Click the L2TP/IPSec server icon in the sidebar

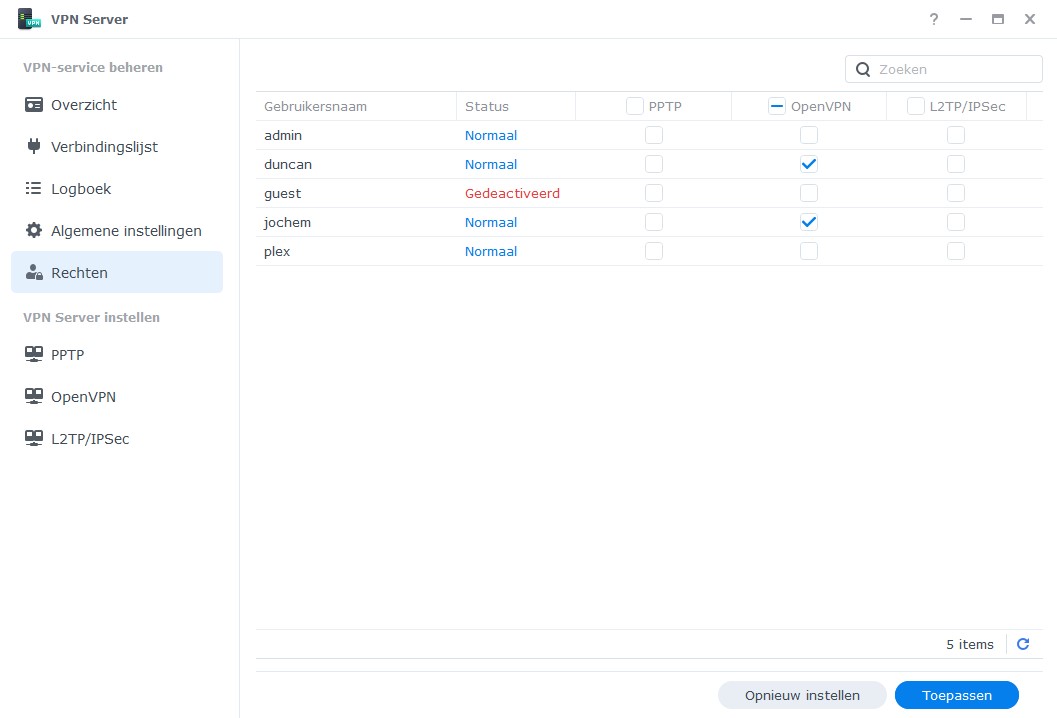34,438
